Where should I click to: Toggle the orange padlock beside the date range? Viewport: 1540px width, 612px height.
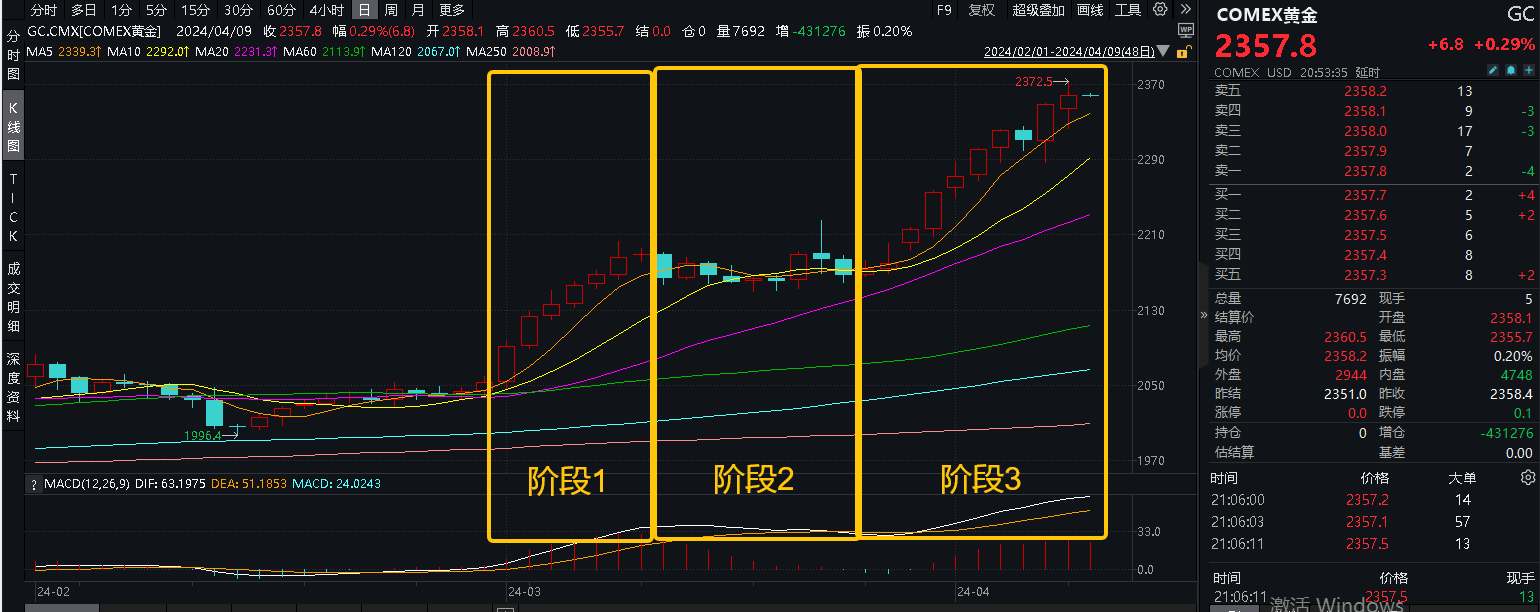pyautogui.click(x=1184, y=51)
